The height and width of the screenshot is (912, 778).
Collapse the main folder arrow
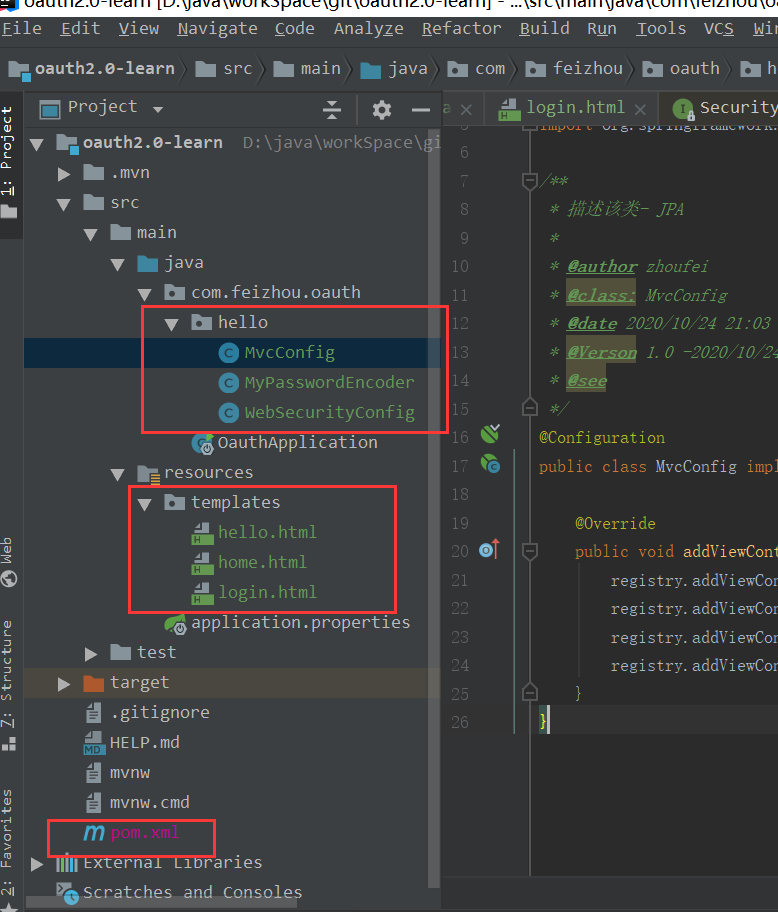click(90, 234)
